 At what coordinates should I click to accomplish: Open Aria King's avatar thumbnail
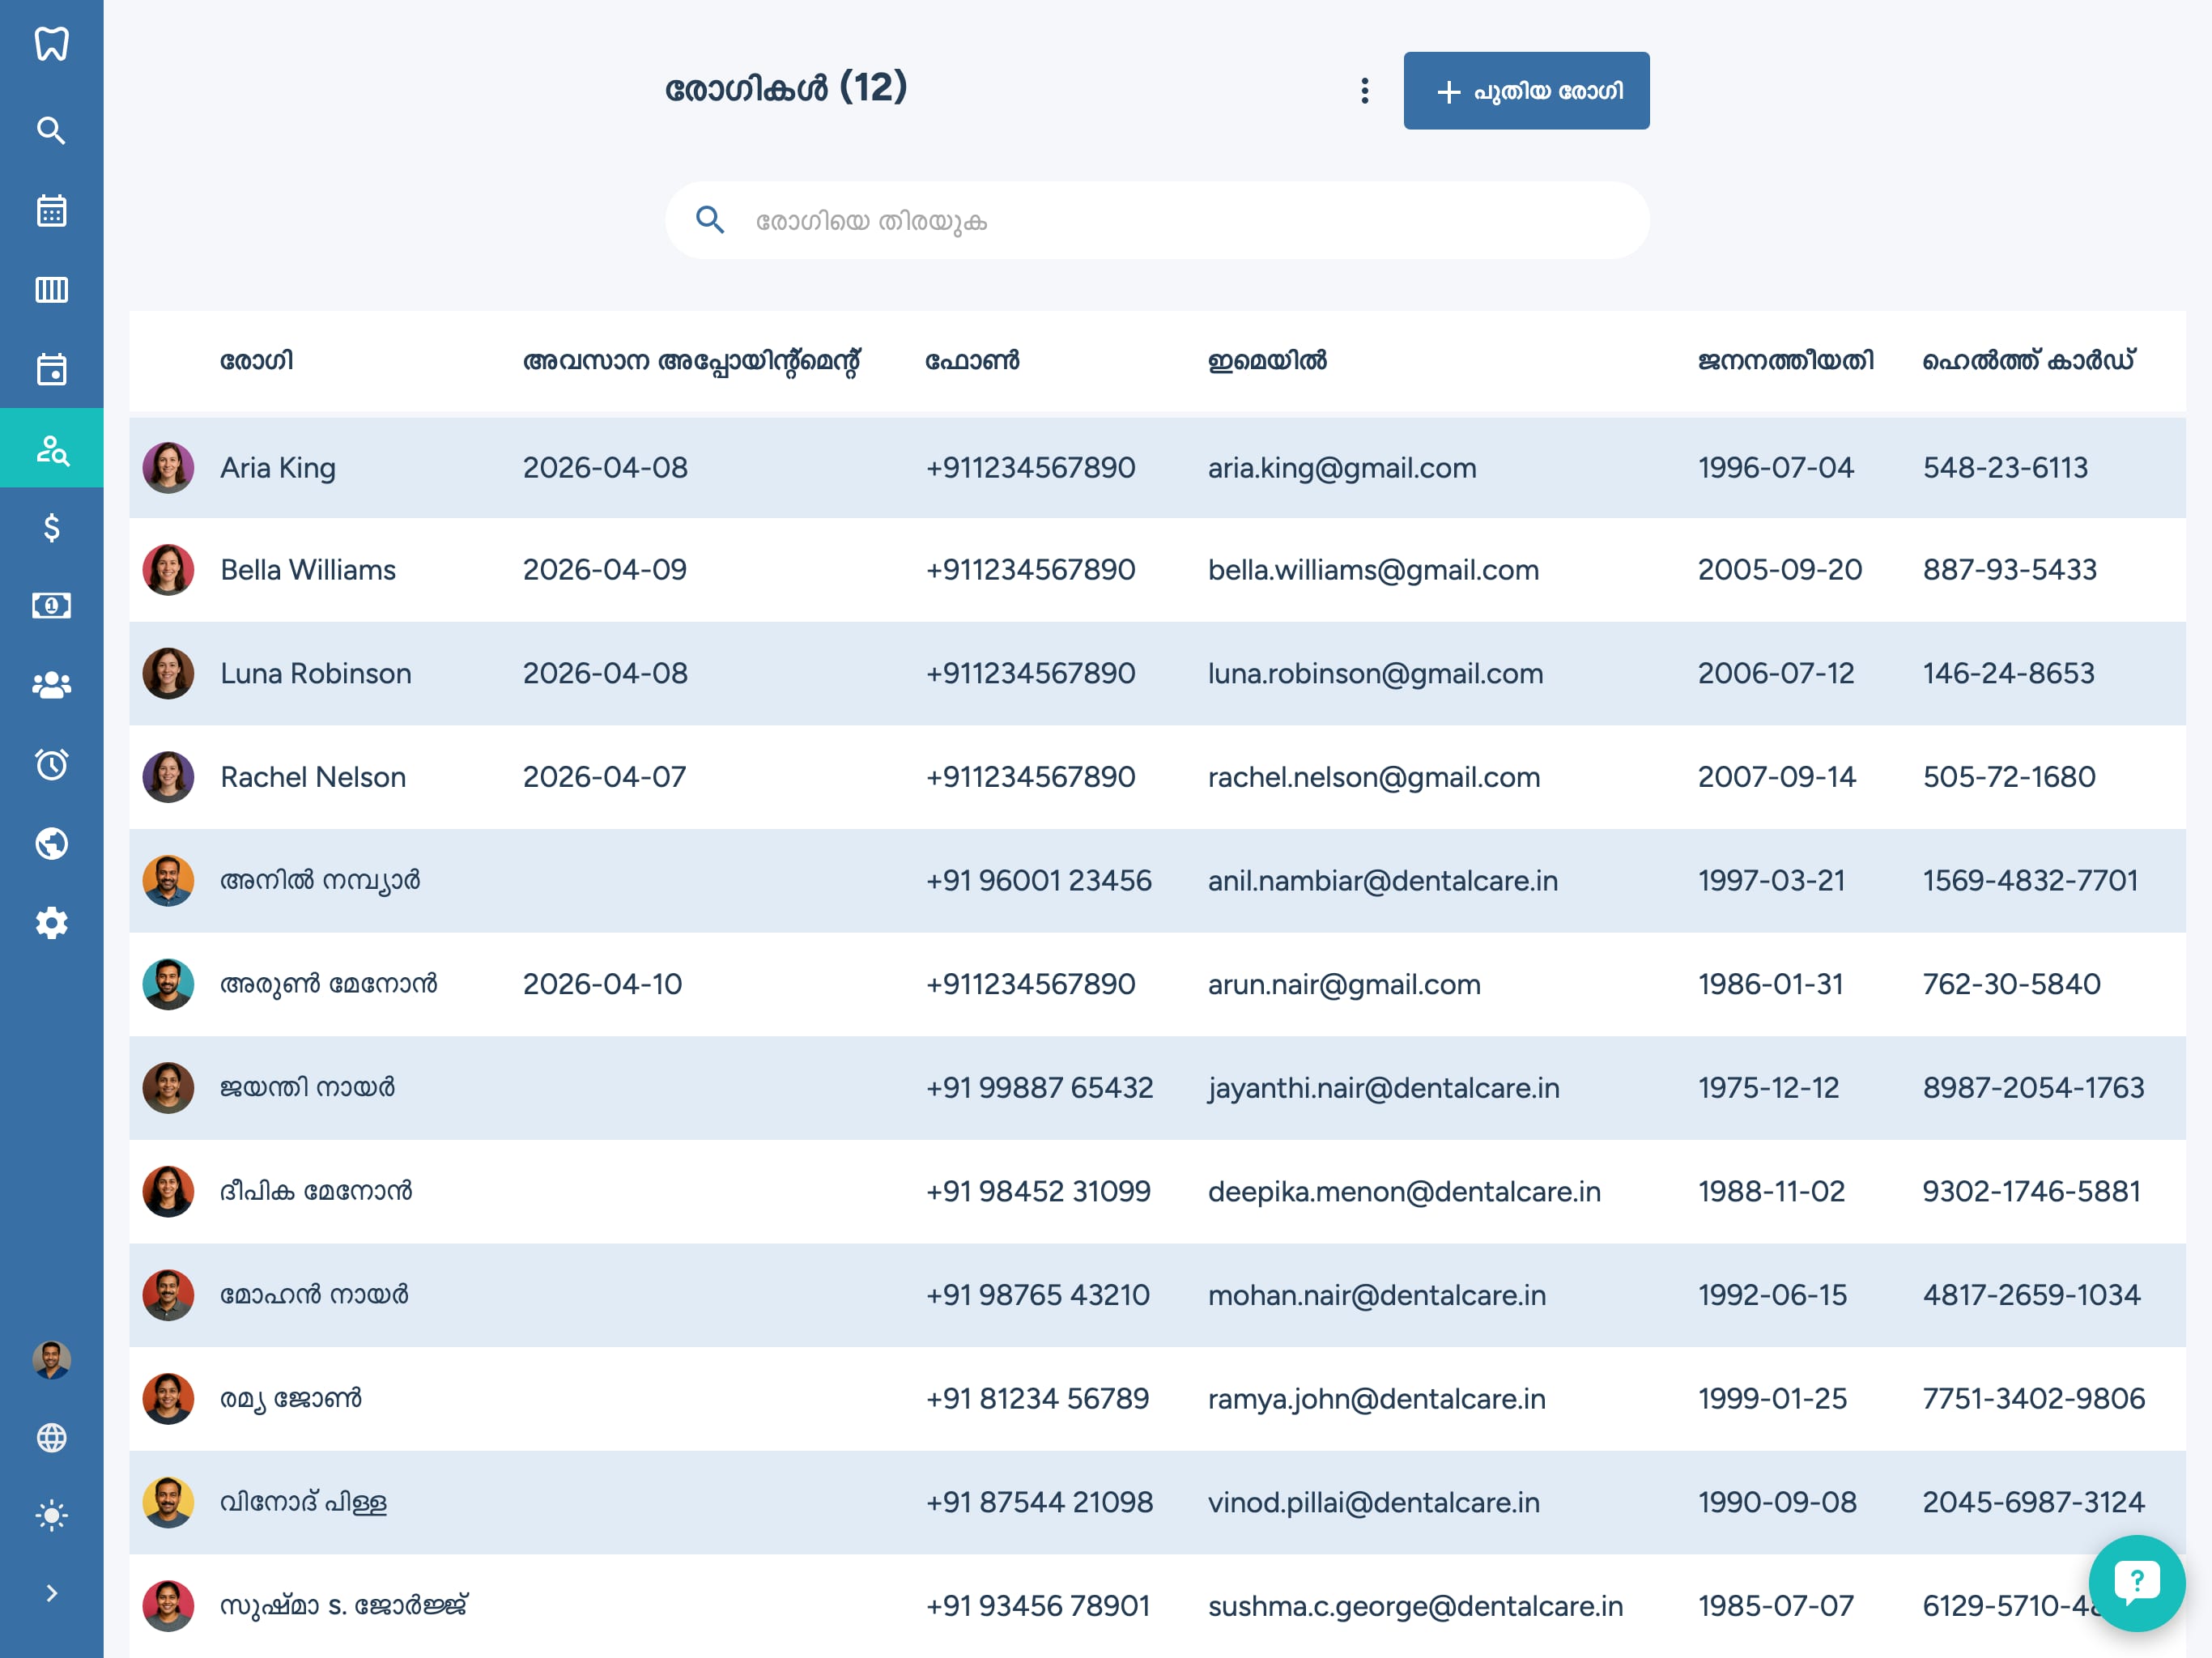pyautogui.click(x=168, y=468)
